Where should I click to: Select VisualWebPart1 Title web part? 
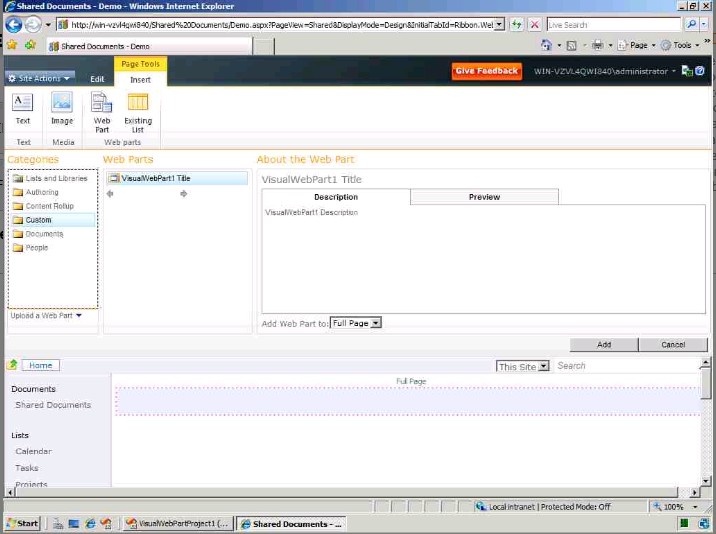[177, 178]
